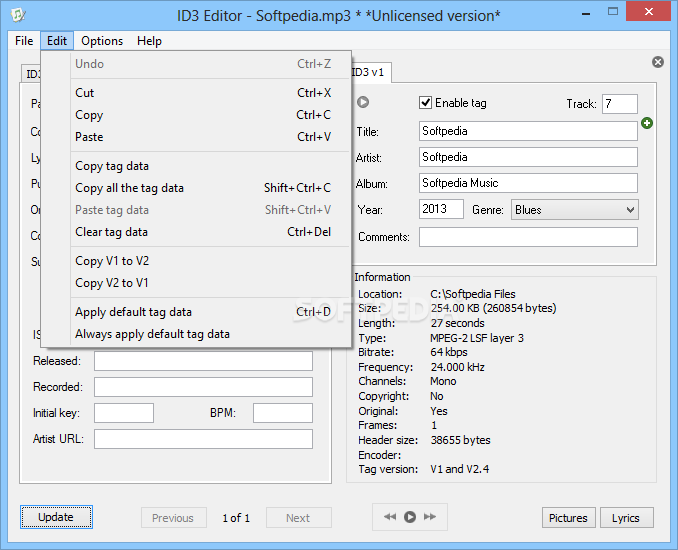The width and height of the screenshot is (678, 550).
Task: Click the frequency value 24.000 kHz
Action: point(457,367)
